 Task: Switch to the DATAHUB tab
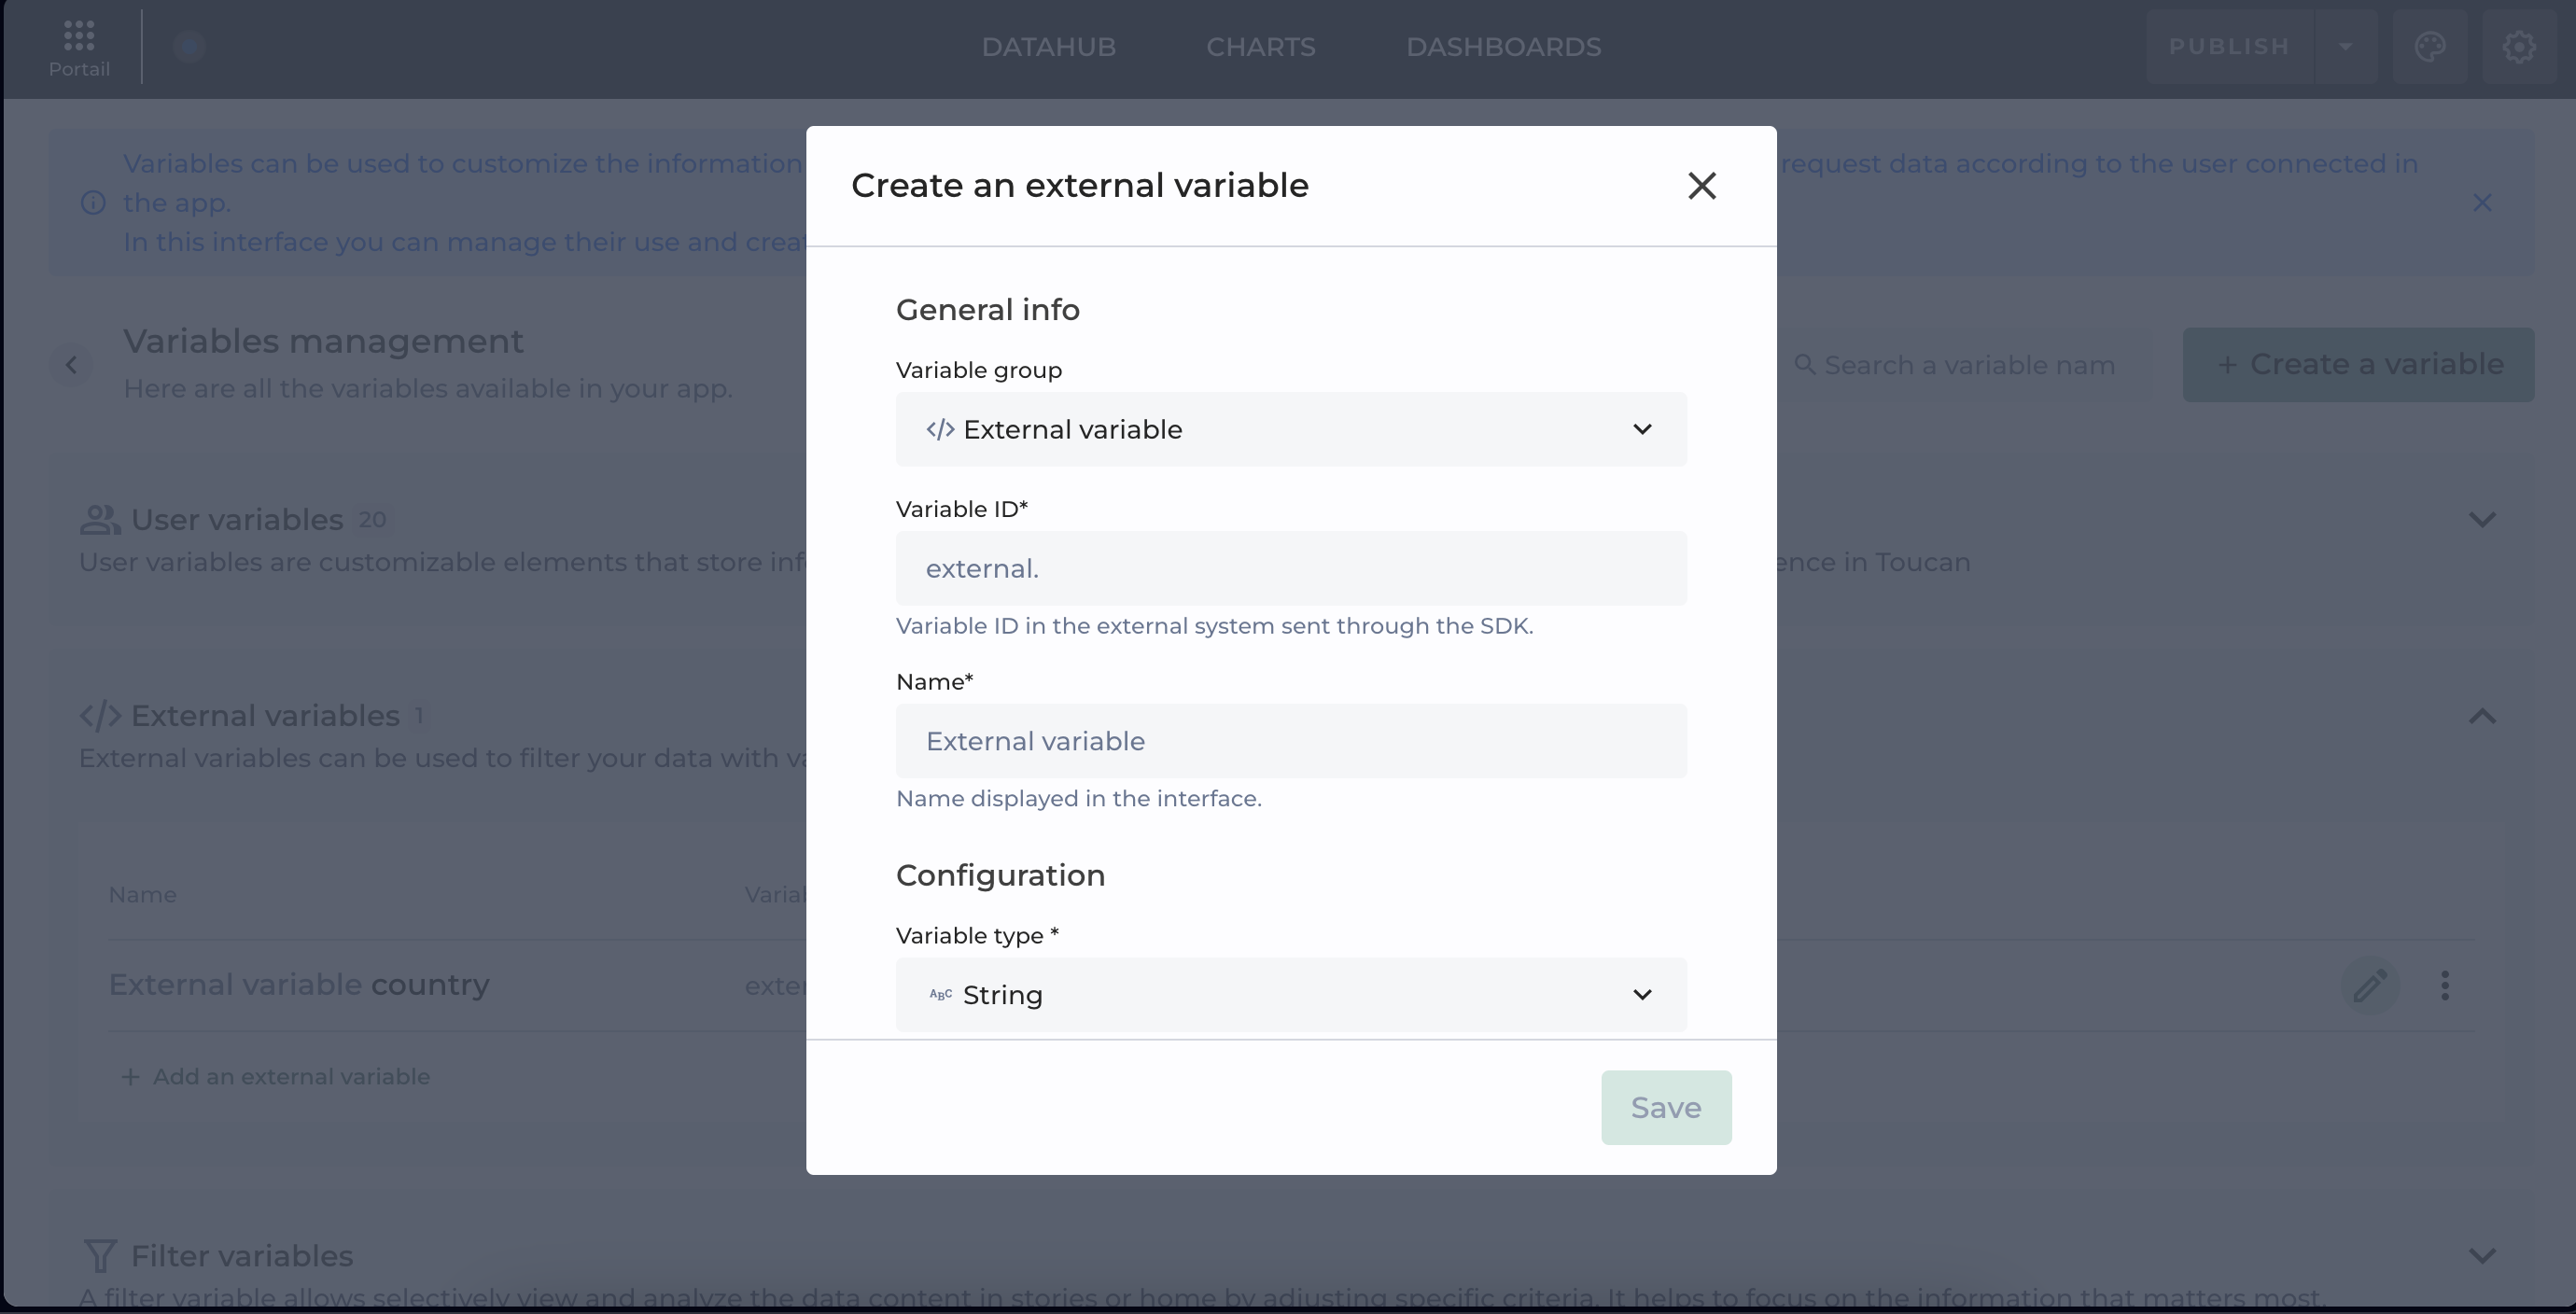click(1048, 47)
